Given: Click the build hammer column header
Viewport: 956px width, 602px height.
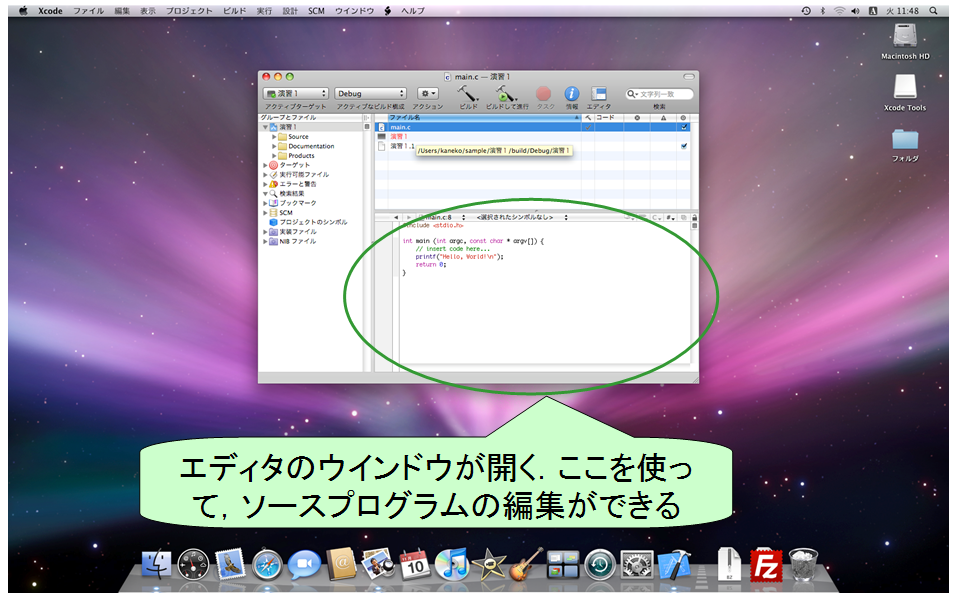Looking at the screenshot, I should pyautogui.click(x=588, y=118).
